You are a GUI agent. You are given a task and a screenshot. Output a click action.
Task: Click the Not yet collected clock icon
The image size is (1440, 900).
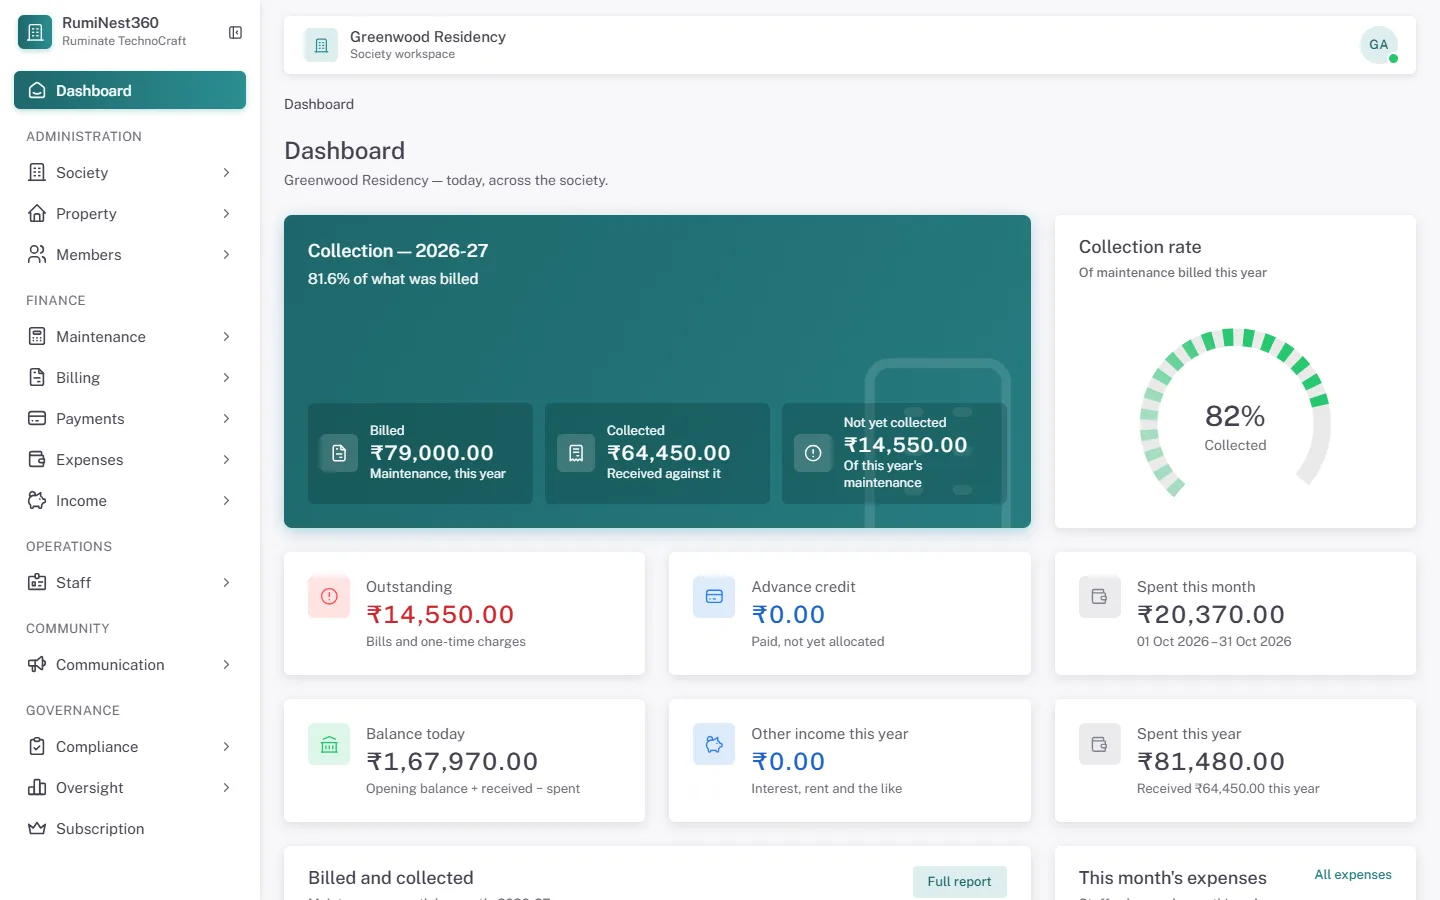click(x=813, y=453)
